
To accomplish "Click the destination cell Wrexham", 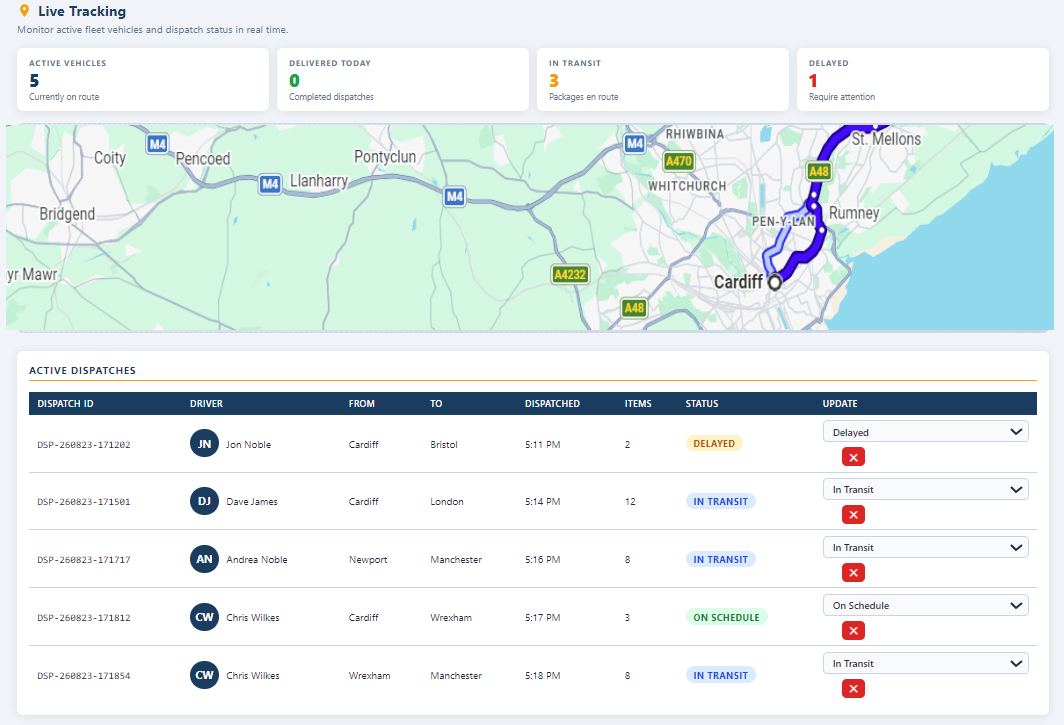I will click(451, 618).
